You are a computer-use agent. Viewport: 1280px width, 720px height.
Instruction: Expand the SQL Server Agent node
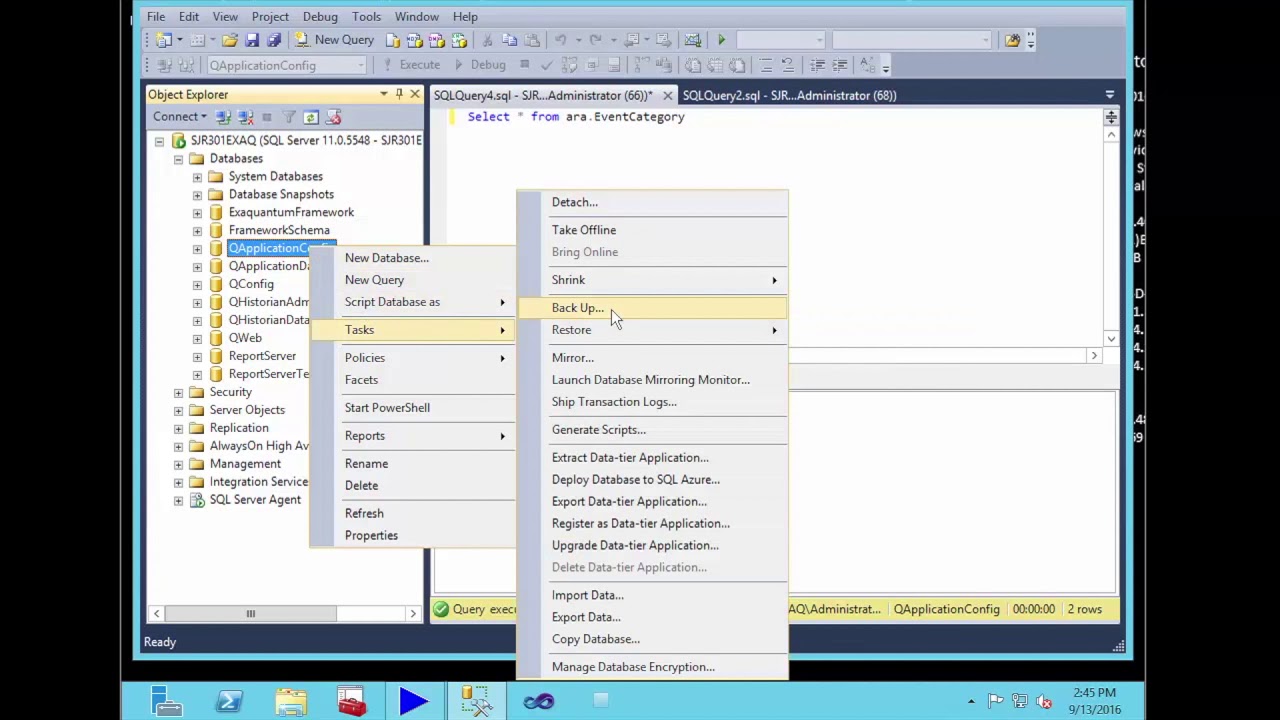(x=178, y=501)
